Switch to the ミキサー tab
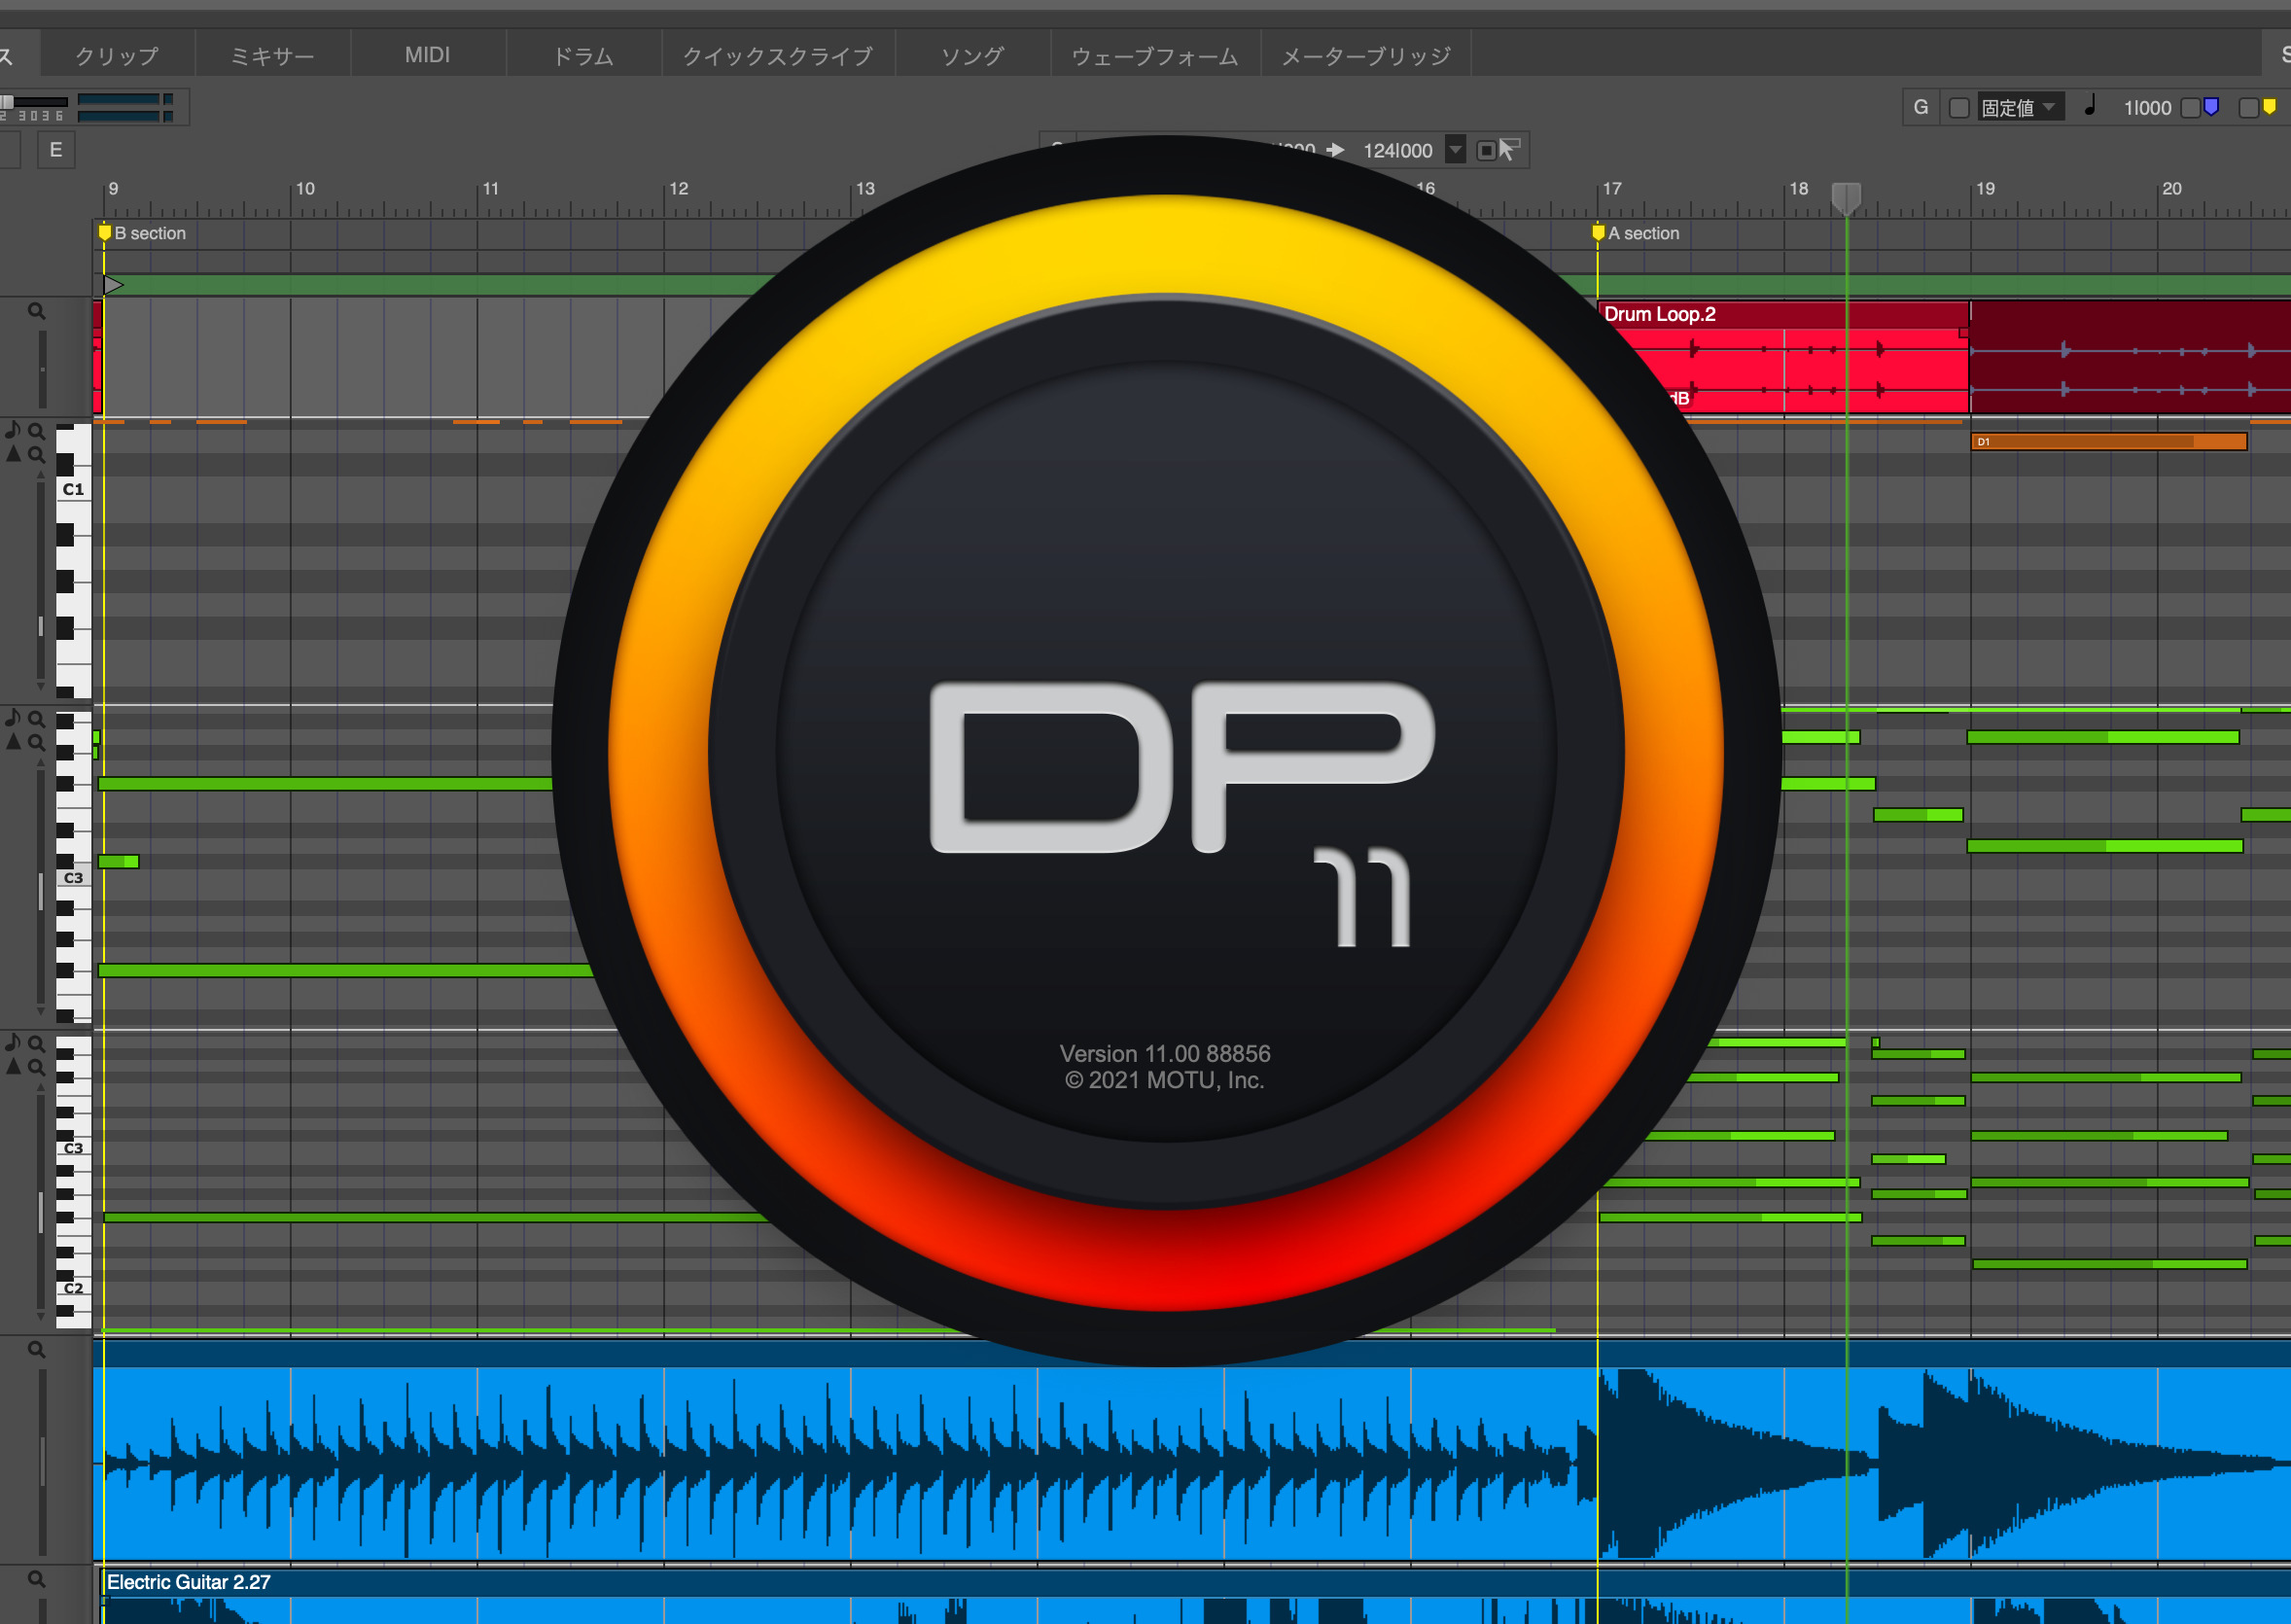The width and height of the screenshot is (2291, 1624). 272,56
